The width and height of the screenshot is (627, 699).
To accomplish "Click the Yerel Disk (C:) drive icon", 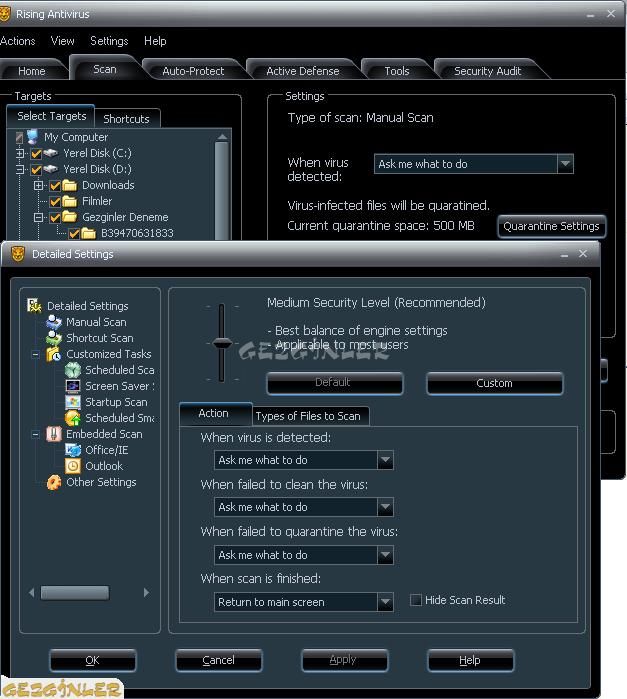I will click(51, 153).
